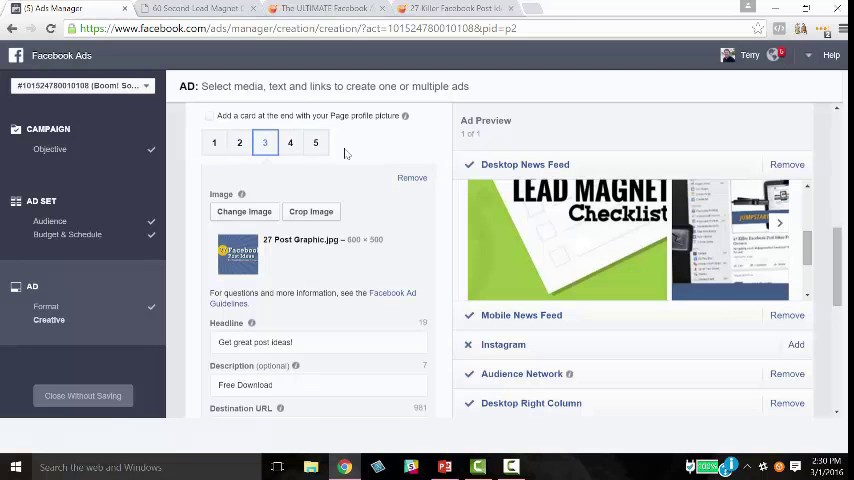The height and width of the screenshot is (480, 854).
Task: Select carousel card 4
Action: click(x=290, y=143)
